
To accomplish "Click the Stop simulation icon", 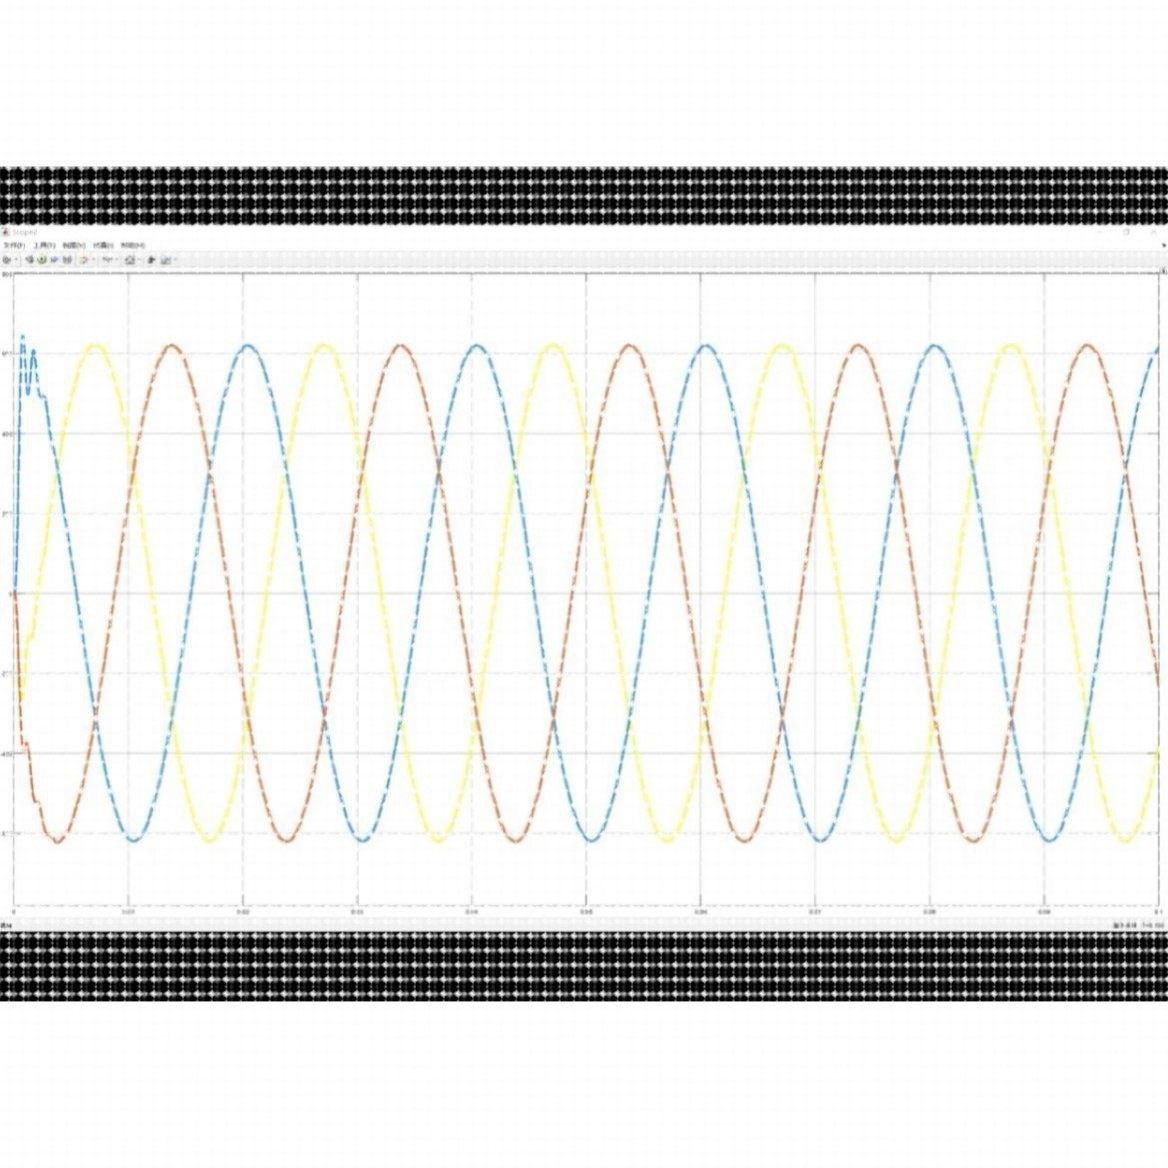I will click(65, 261).
